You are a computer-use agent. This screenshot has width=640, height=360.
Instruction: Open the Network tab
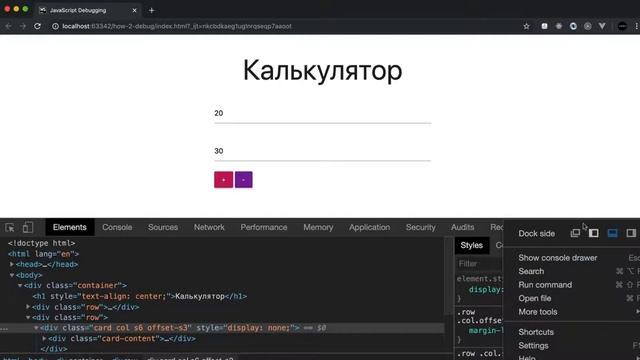click(x=209, y=227)
